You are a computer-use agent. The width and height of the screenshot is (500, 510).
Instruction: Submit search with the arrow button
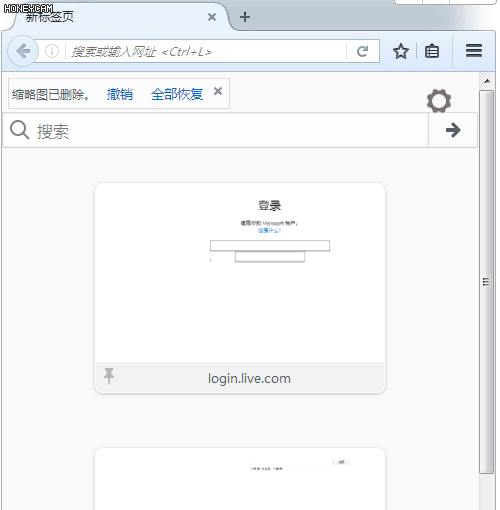tap(453, 130)
